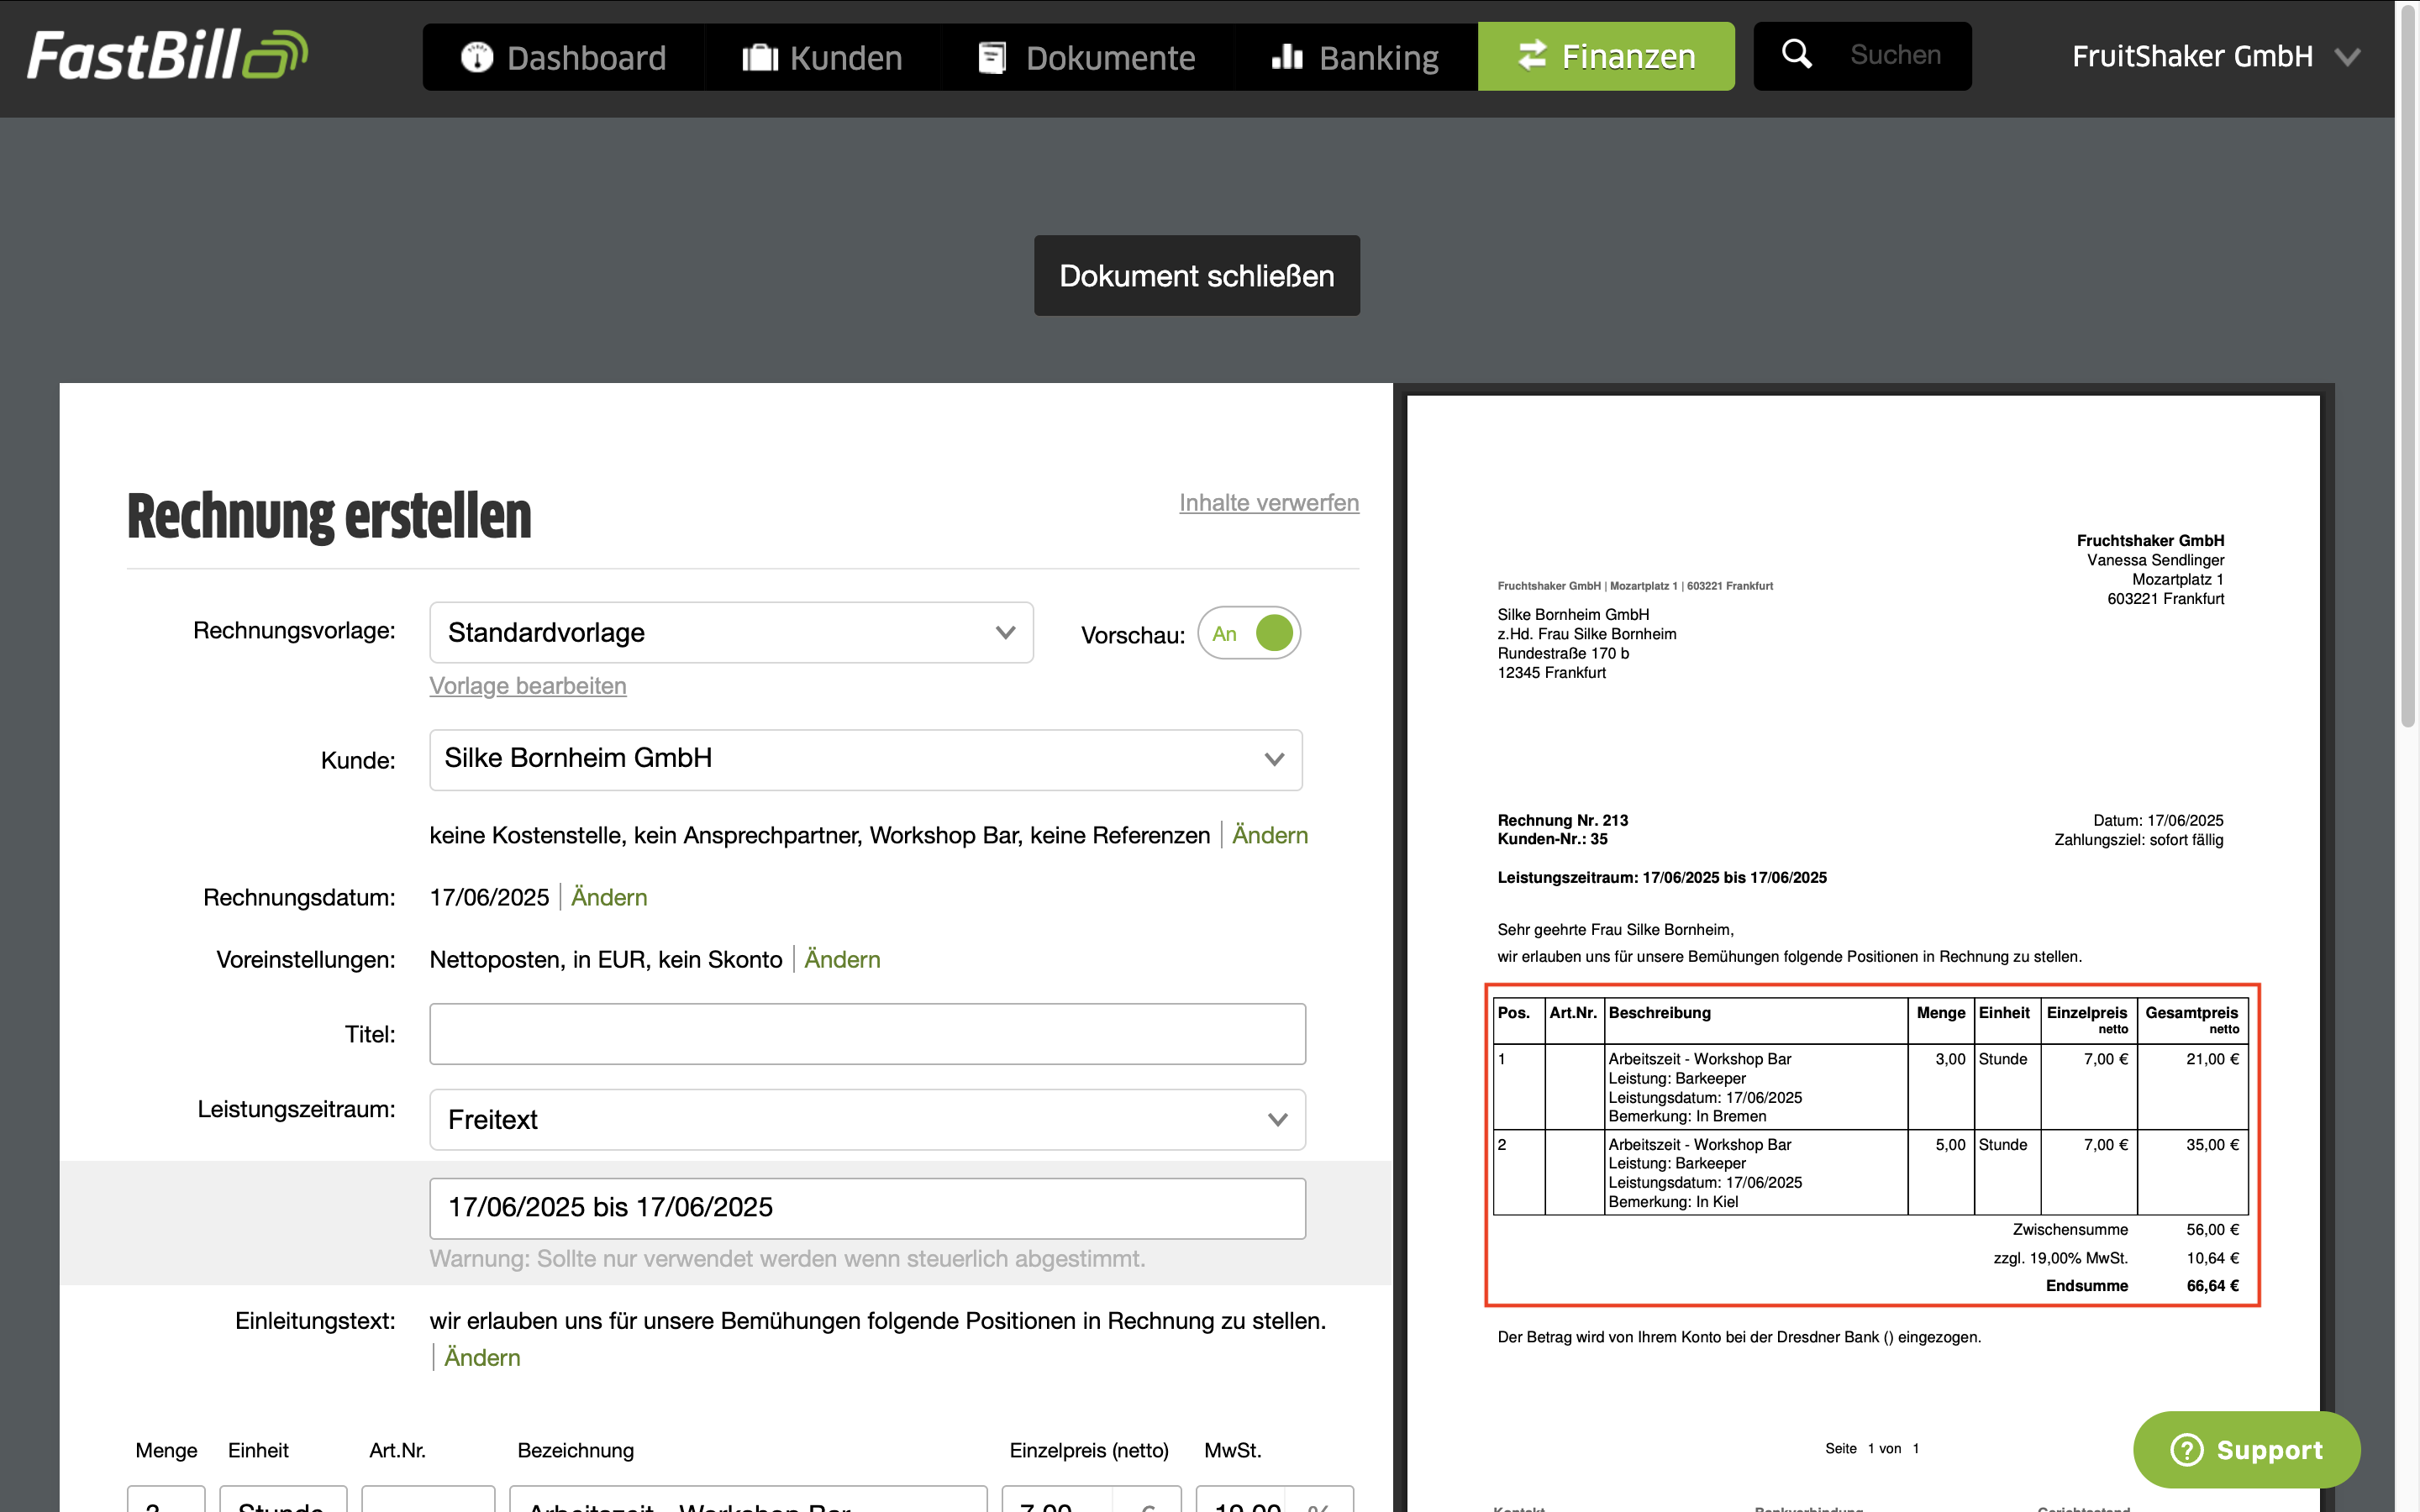Expand the FruitShaker GmbH account menu
Screen dimensions: 2420x1512
click(2216, 57)
